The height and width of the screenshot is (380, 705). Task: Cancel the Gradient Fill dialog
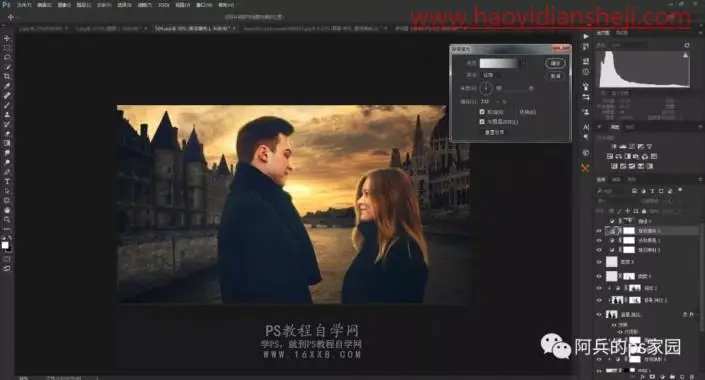[x=556, y=76]
